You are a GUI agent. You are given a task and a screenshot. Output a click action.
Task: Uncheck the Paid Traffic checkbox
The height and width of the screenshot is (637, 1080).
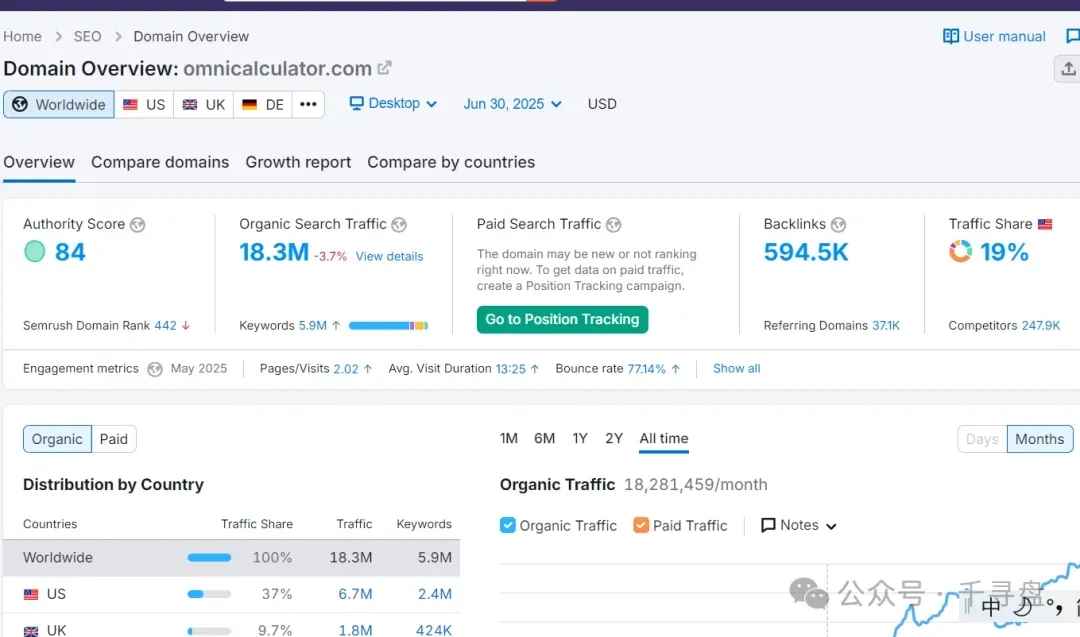tap(641, 525)
